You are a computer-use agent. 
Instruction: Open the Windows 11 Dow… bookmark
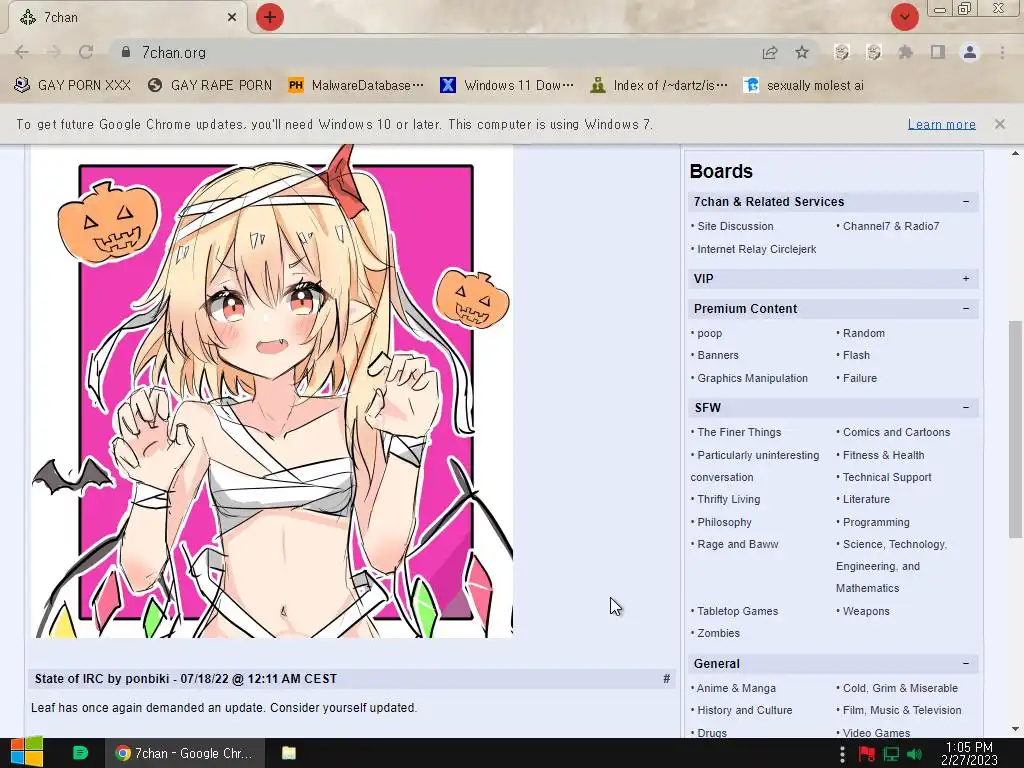pyautogui.click(x=507, y=86)
